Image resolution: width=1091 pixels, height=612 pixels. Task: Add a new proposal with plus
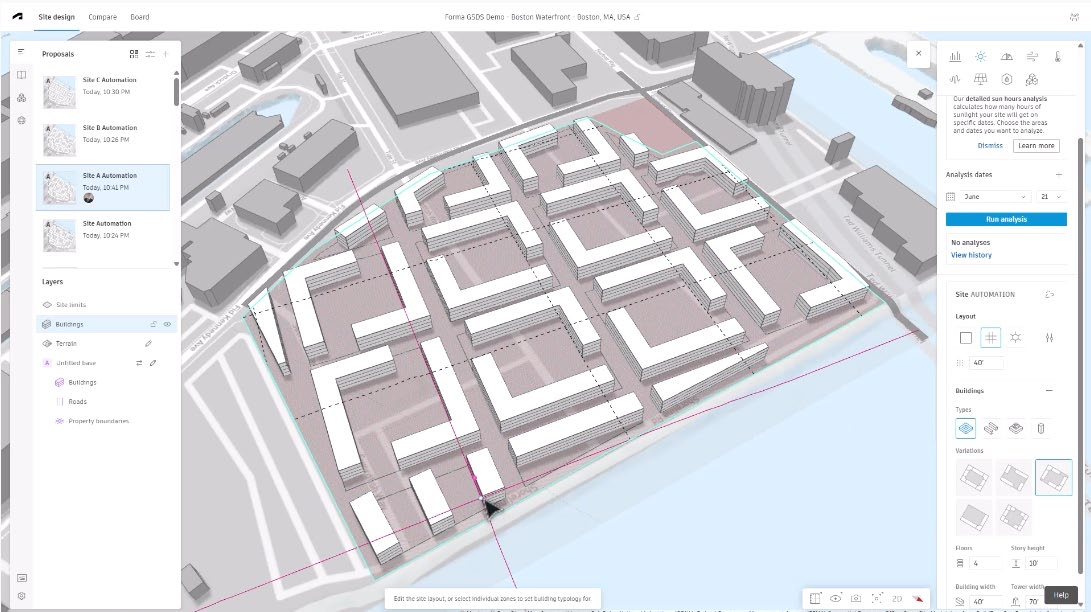[x=166, y=54]
